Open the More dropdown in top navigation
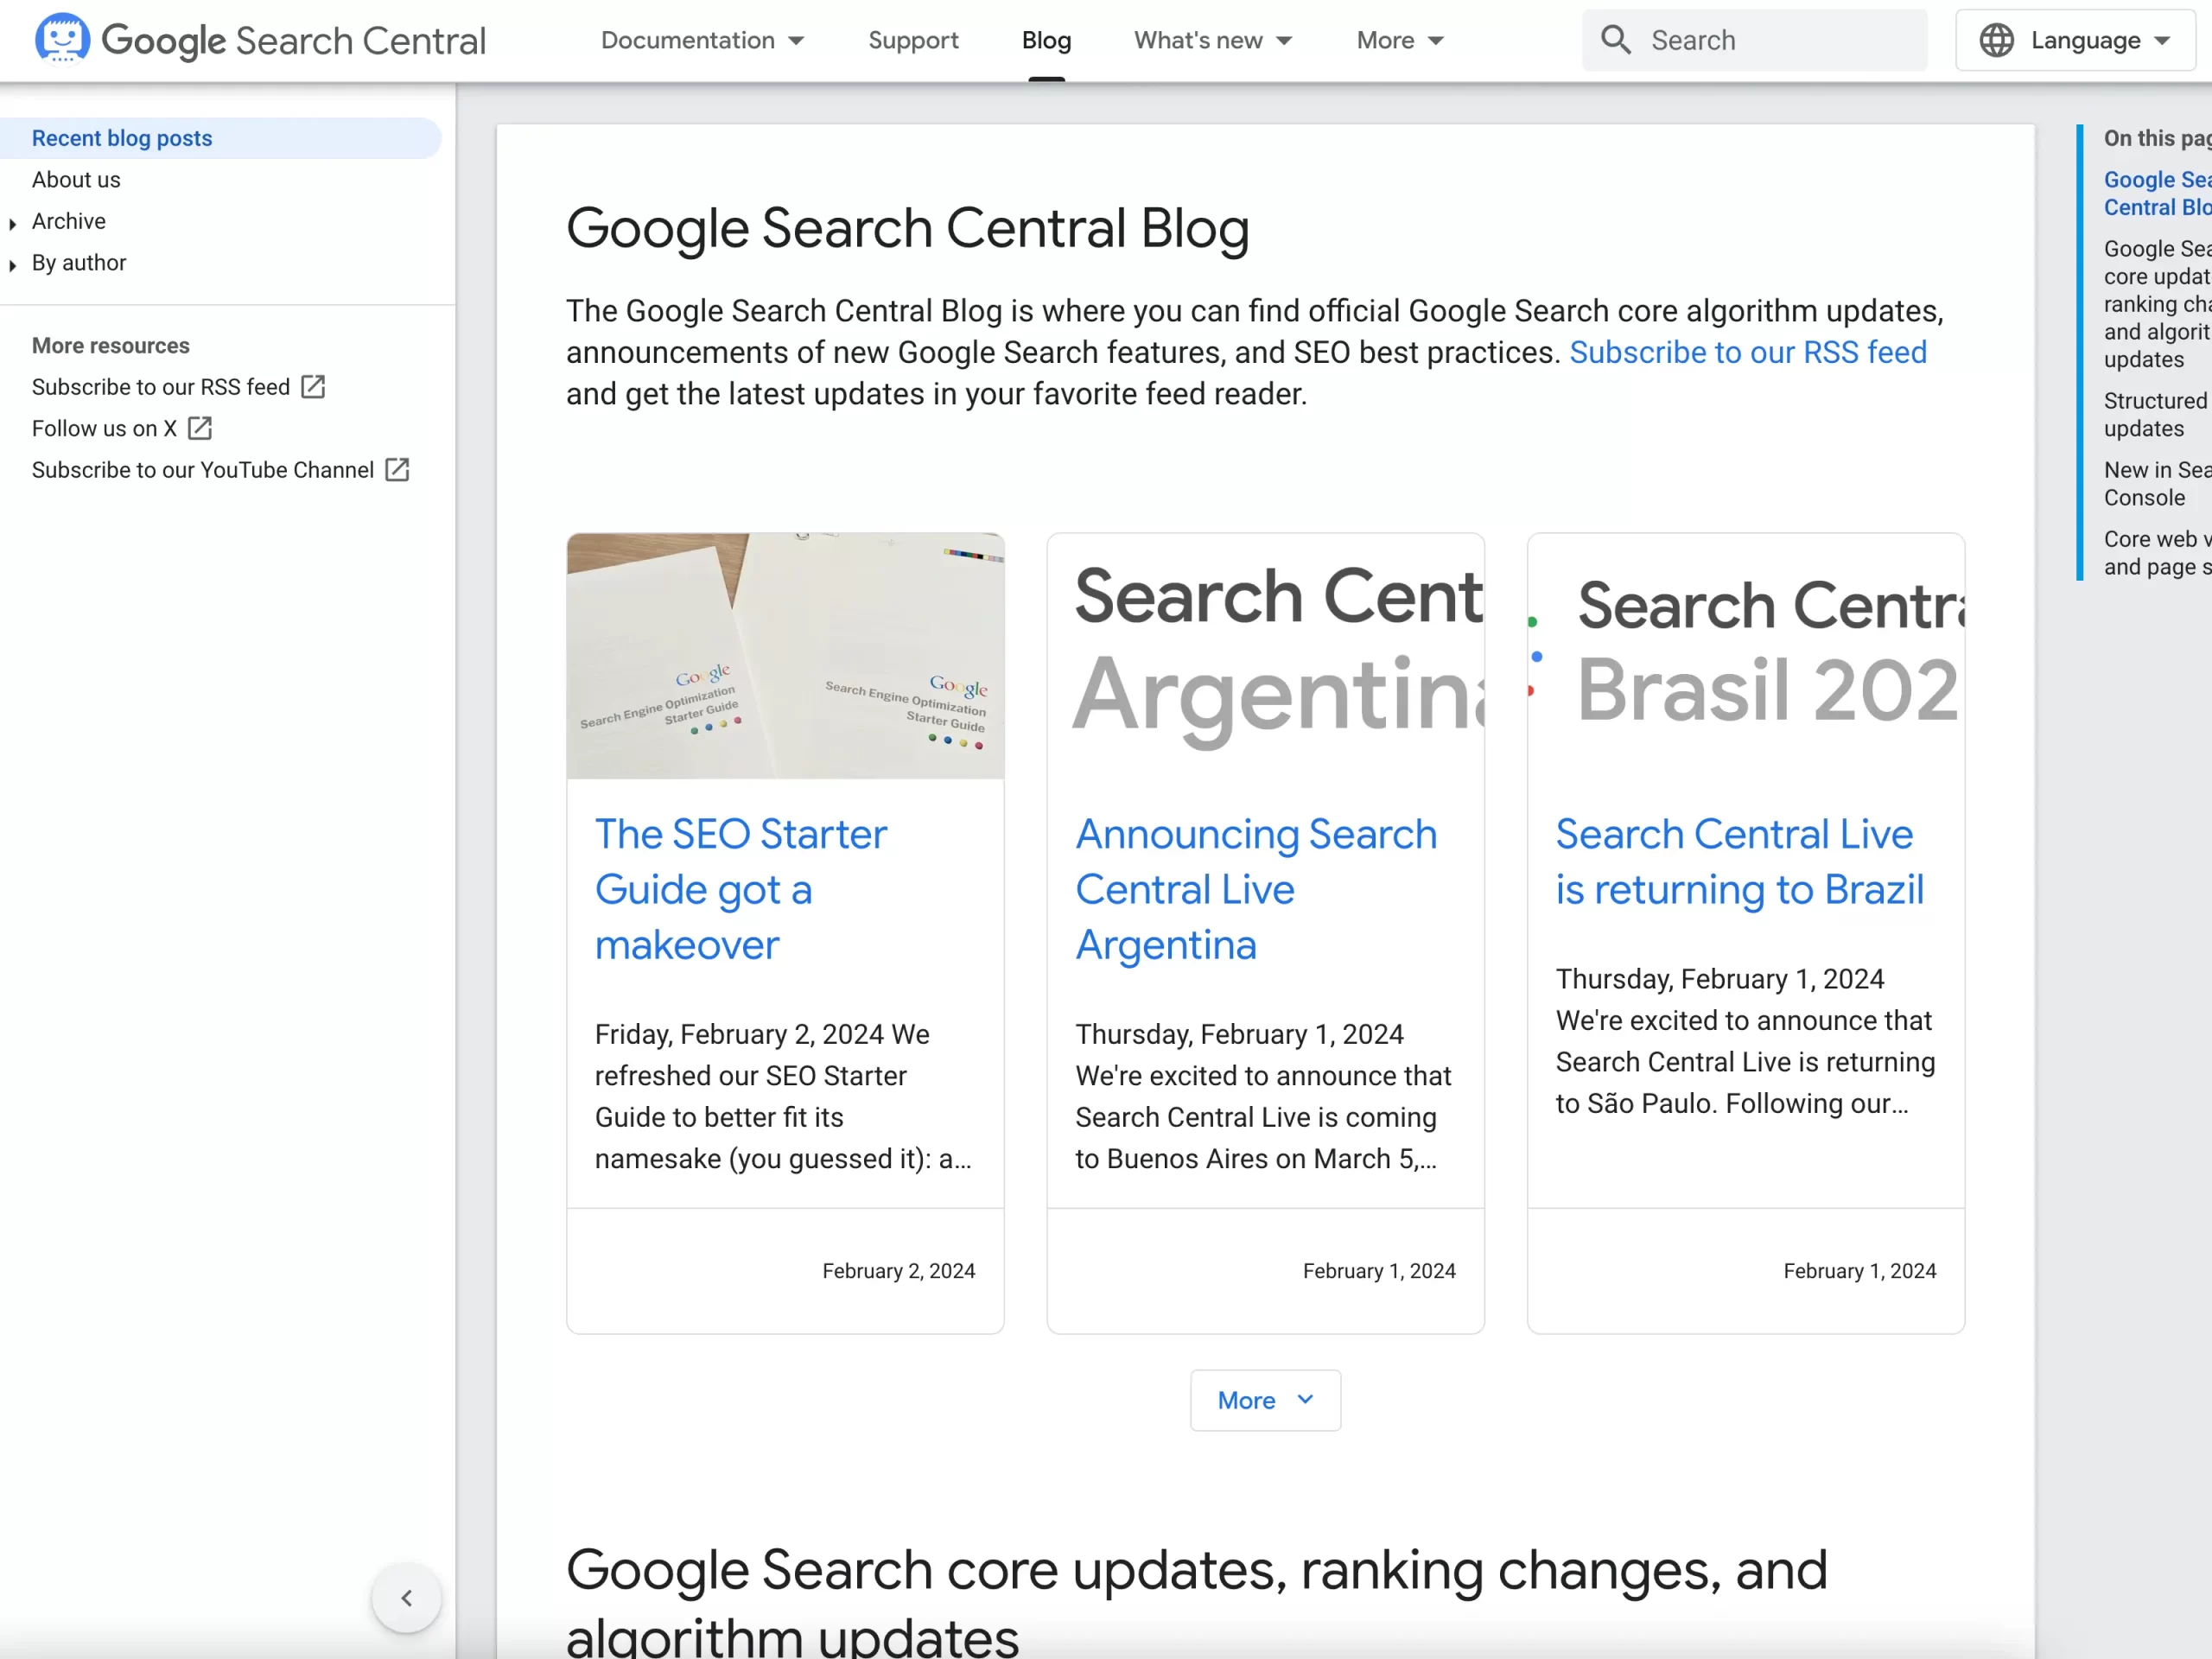2212x1659 pixels. tap(1399, 40)
